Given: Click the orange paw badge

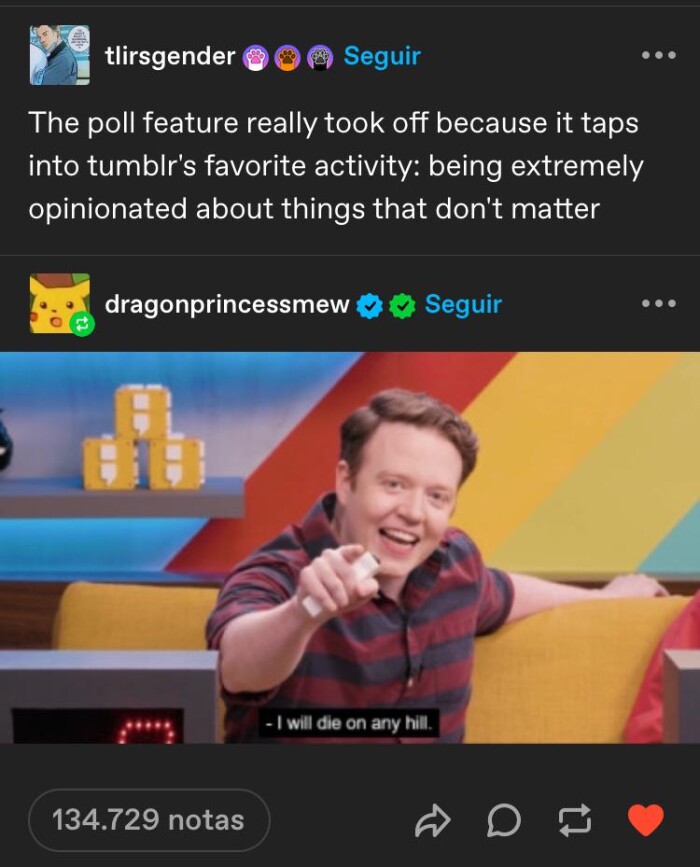Looking at the screenshot, I should (288, 58).
